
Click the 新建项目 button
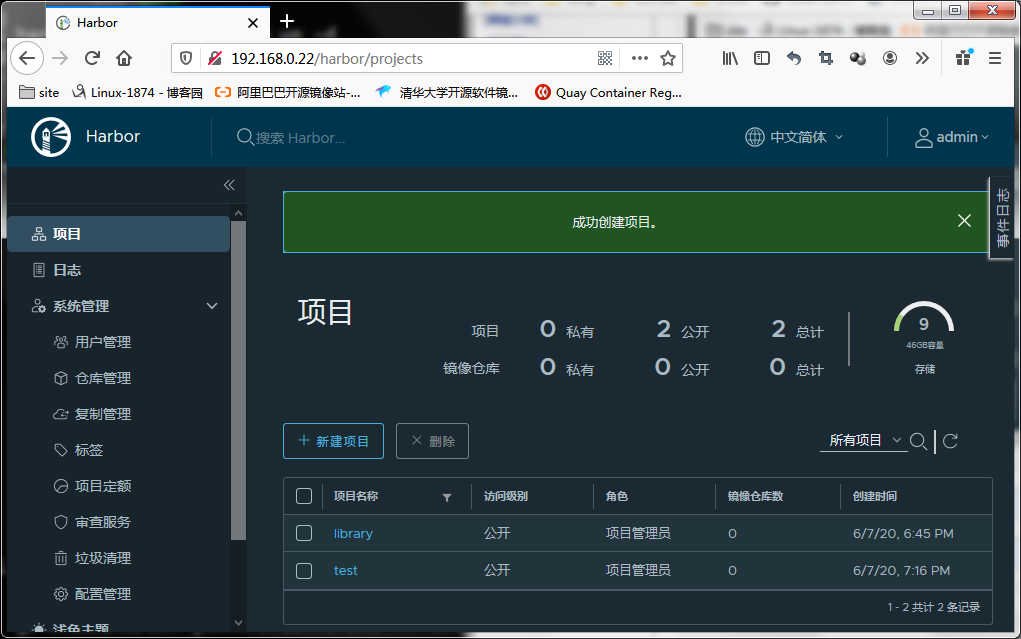pos(333,441)
